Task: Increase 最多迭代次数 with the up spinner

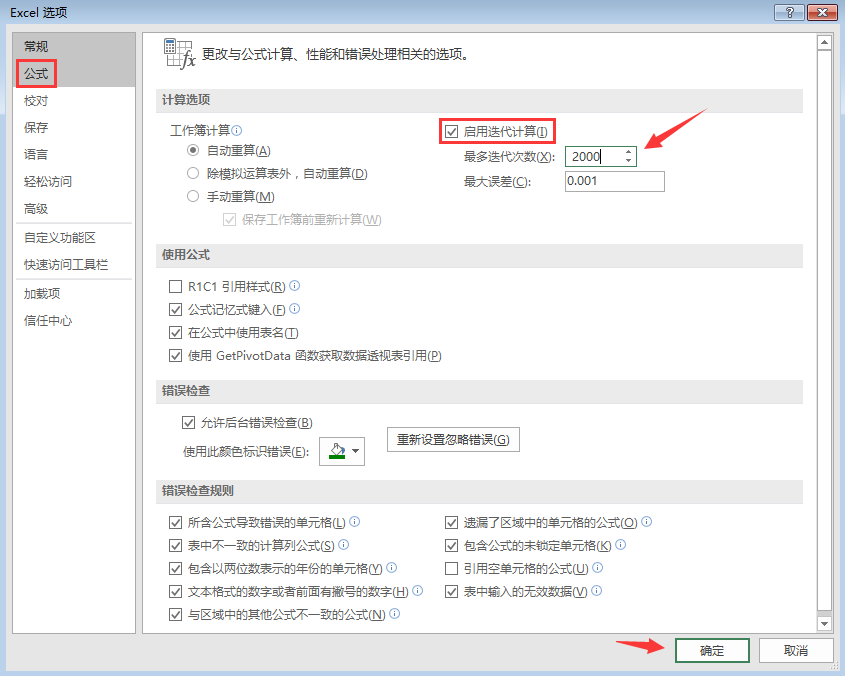Action: point(628,152)
